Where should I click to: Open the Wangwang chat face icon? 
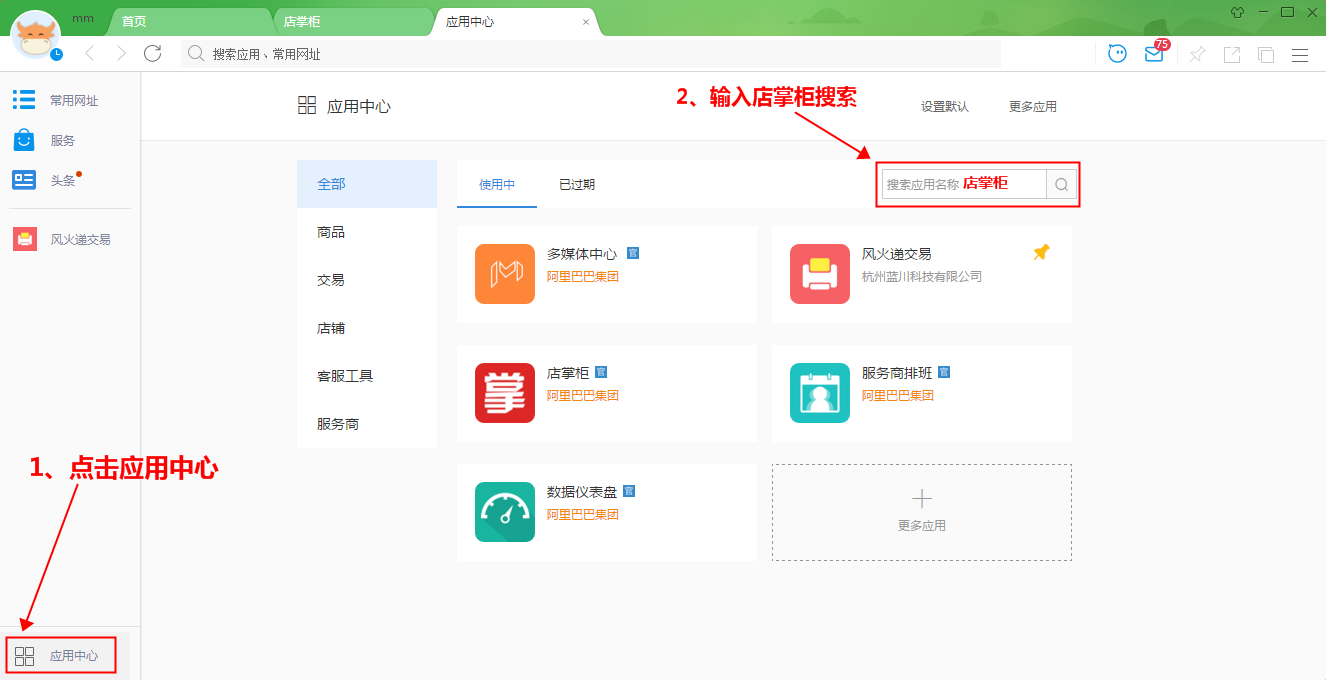(x=1117, y=54)
